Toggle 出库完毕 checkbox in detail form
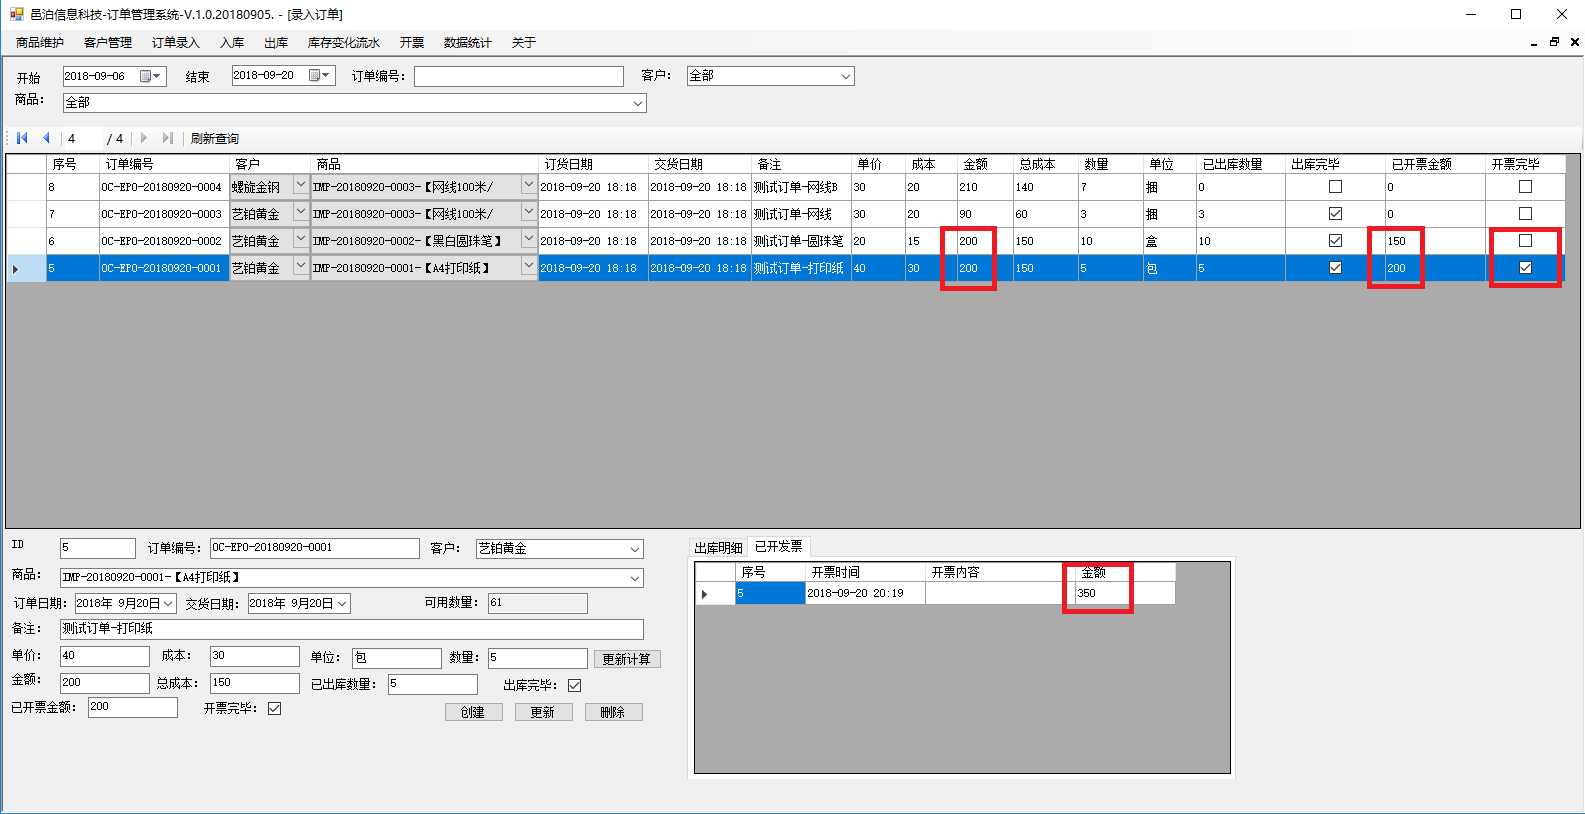 [x=575, y=685]
